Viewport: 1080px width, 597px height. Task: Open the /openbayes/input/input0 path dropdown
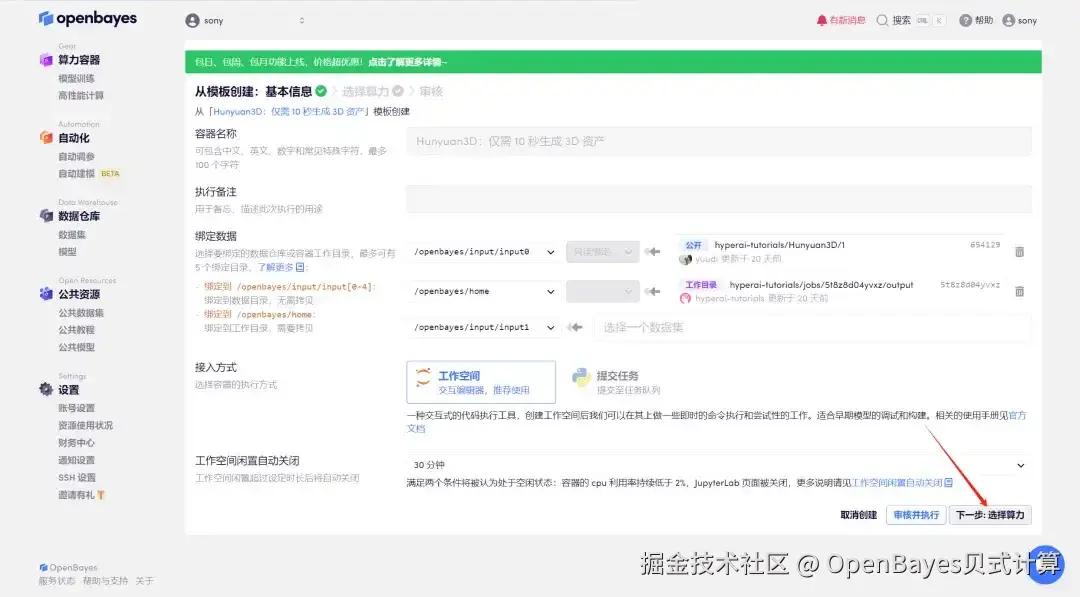coord(484,252)
